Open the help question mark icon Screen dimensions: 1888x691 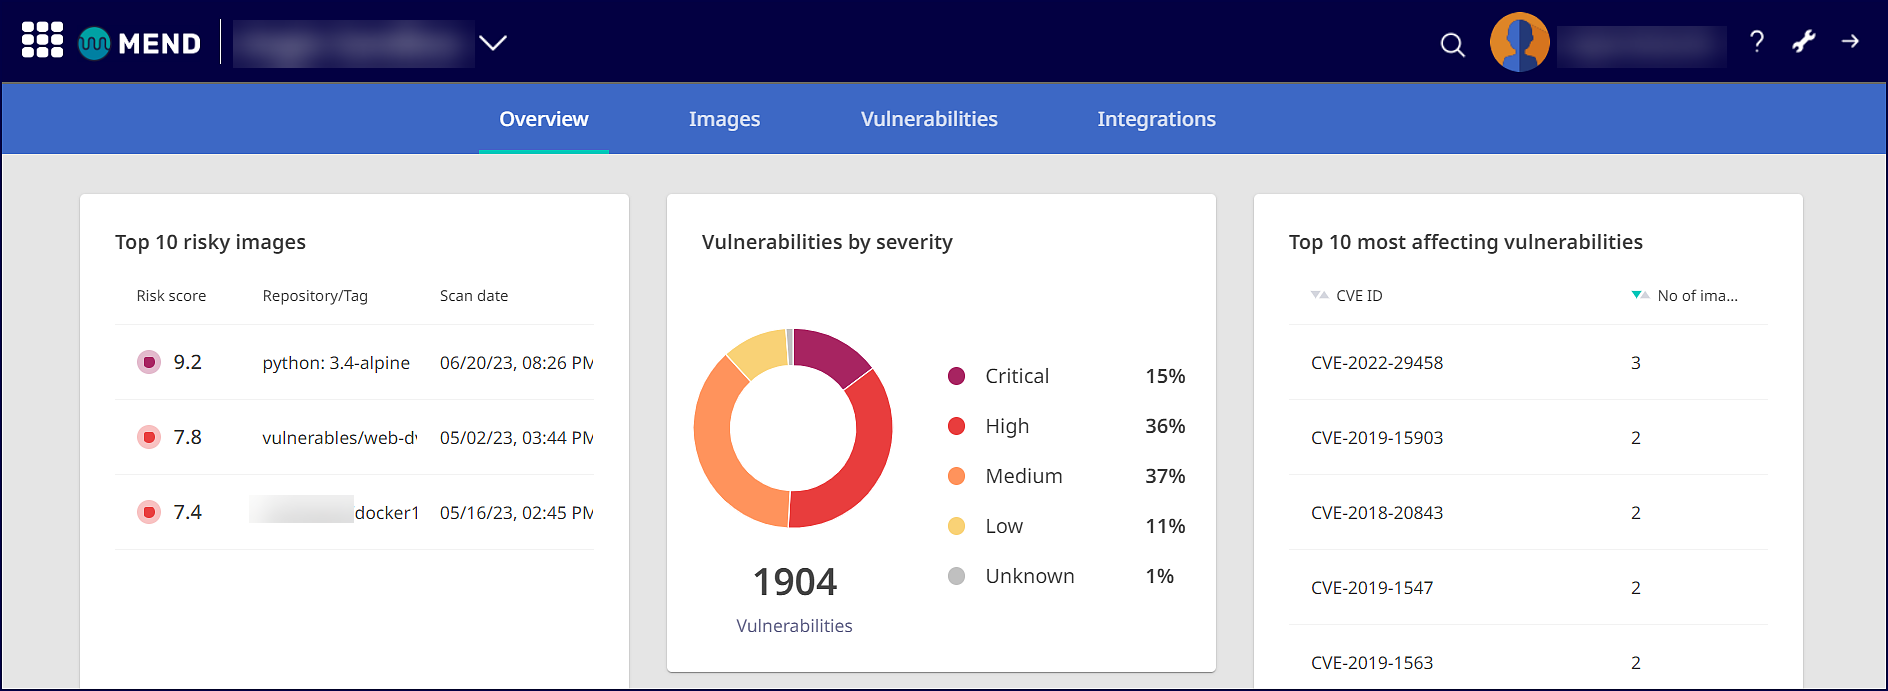(1756, 42)
